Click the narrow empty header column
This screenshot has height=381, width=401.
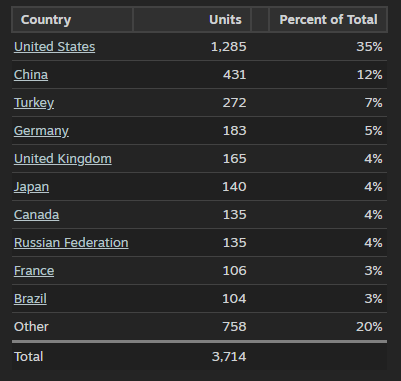tap(260, 20)
